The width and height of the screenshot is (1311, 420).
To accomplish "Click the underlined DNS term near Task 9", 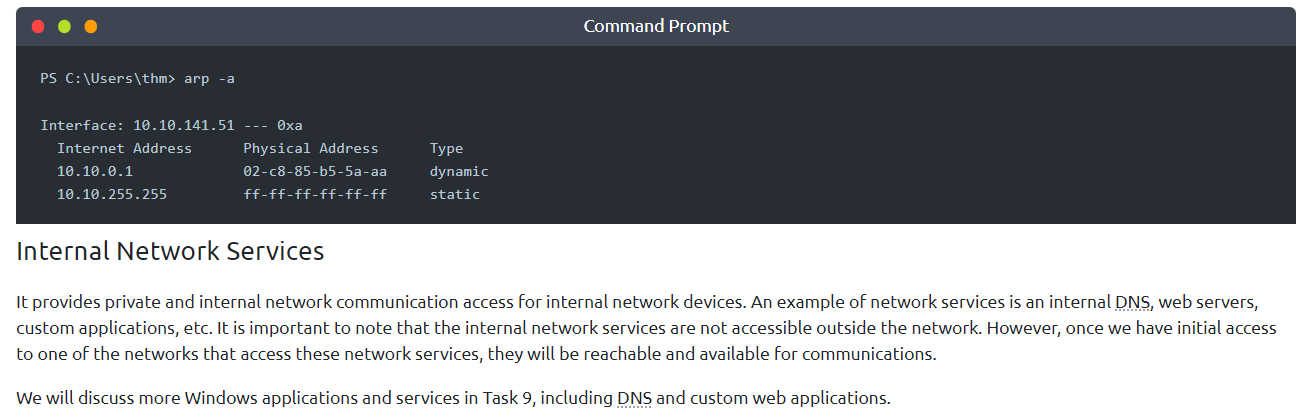I will coord(634,398).
